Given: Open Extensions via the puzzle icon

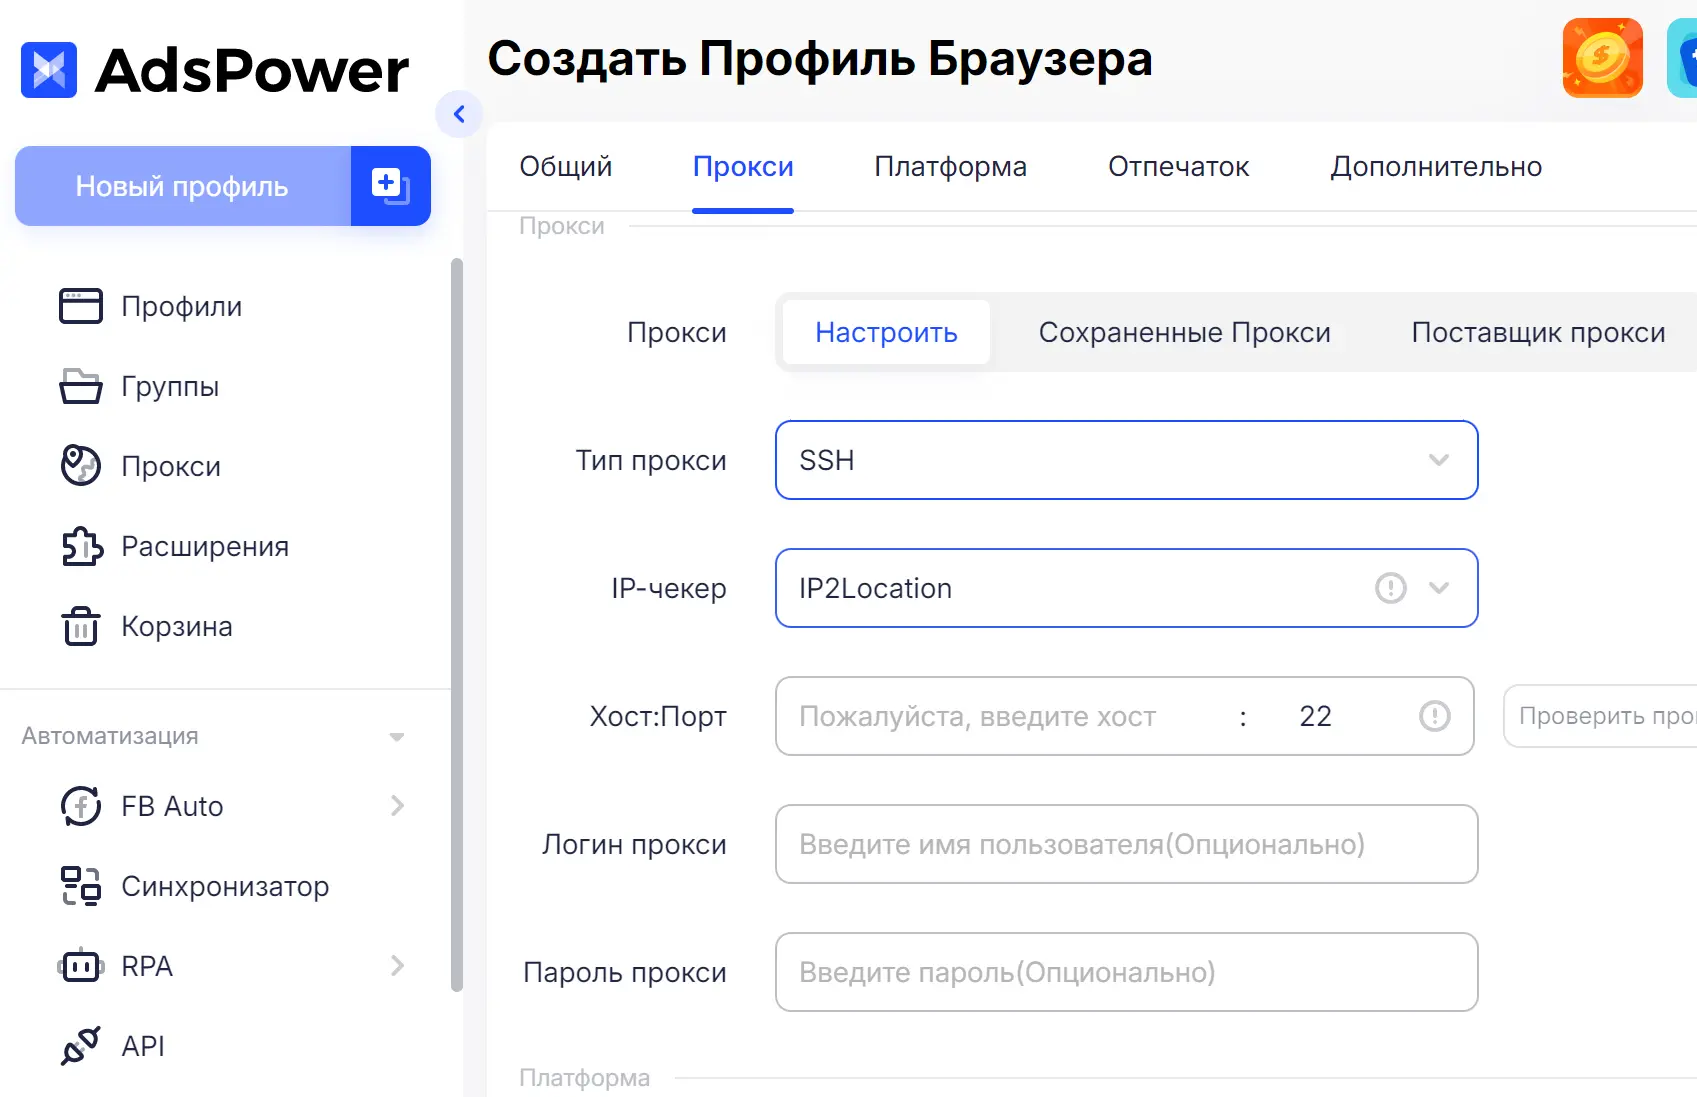Looking at the screenshot, I should click(x=80, y=546).
